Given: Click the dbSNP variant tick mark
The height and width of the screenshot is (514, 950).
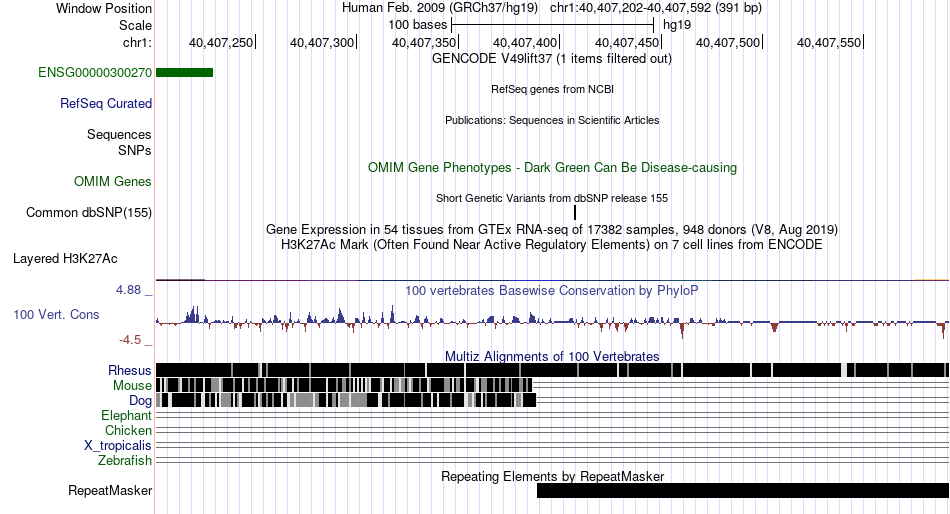Looking at the screenshot, I should pyautogui.click(x=575, y=212).
